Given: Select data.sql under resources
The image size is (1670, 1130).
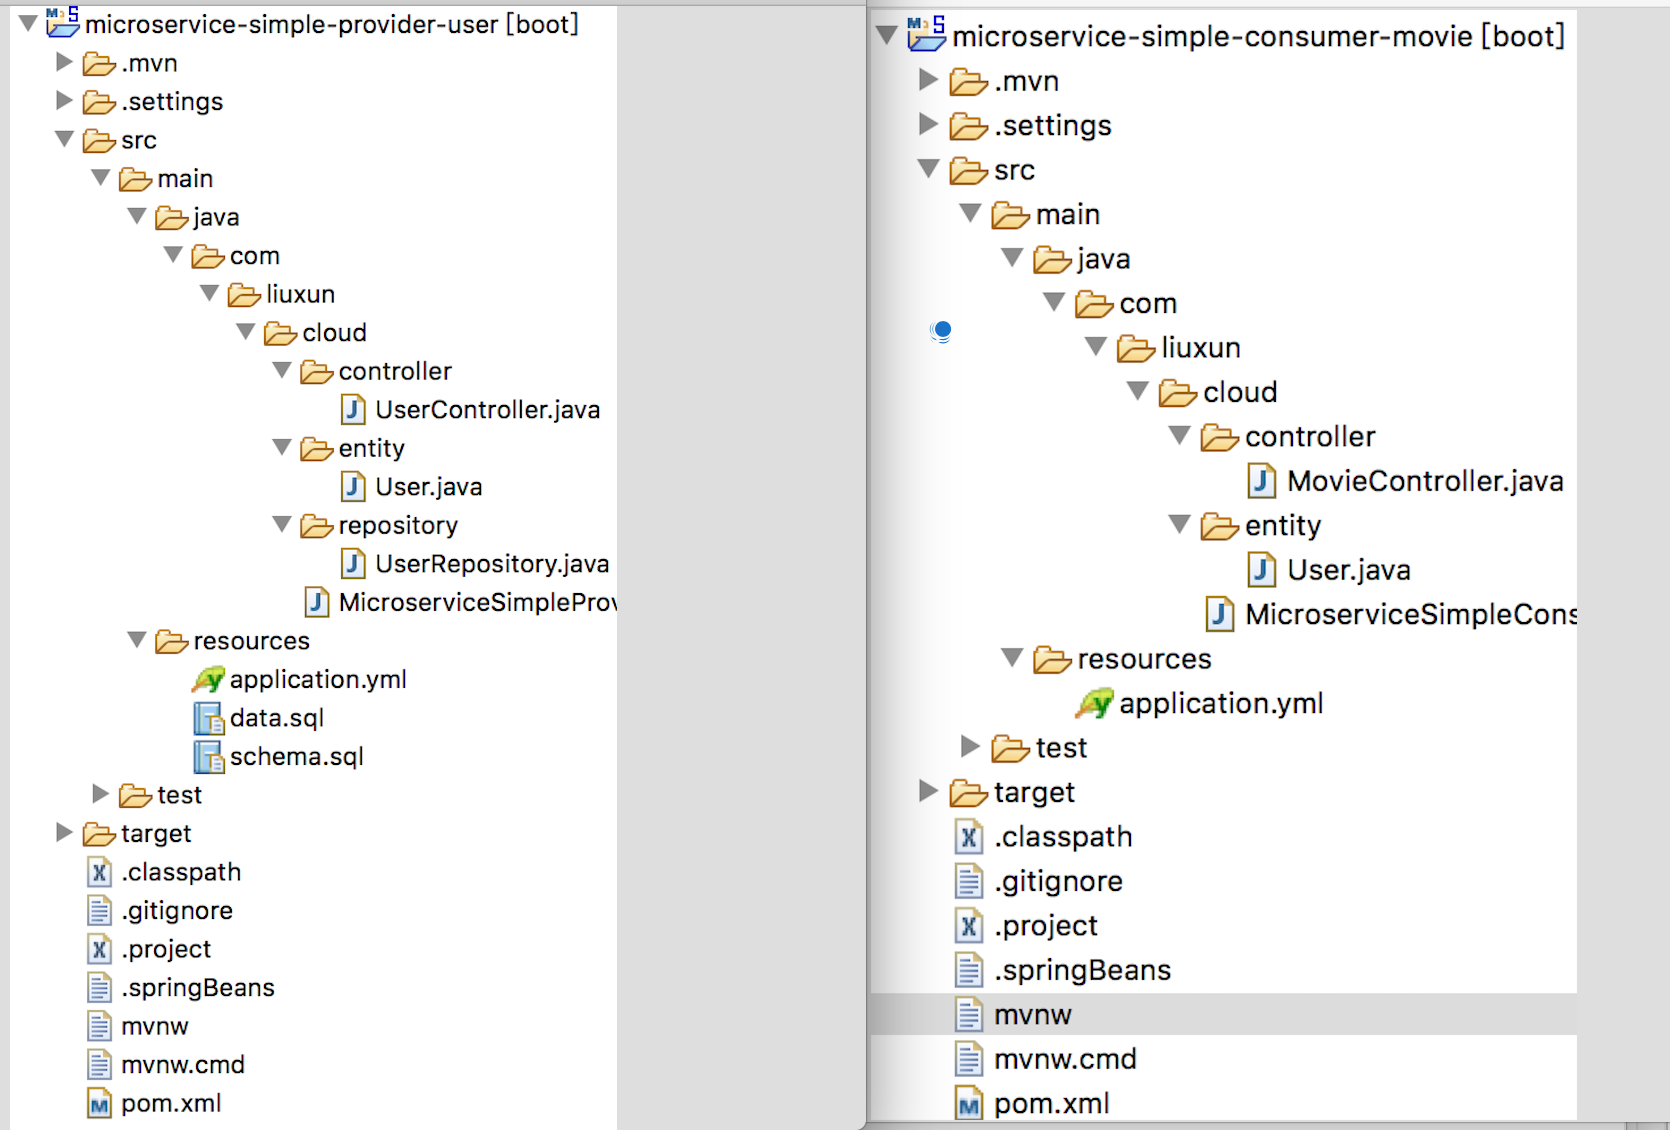Looking at the screenshot, I should click(x=277, y=718).
